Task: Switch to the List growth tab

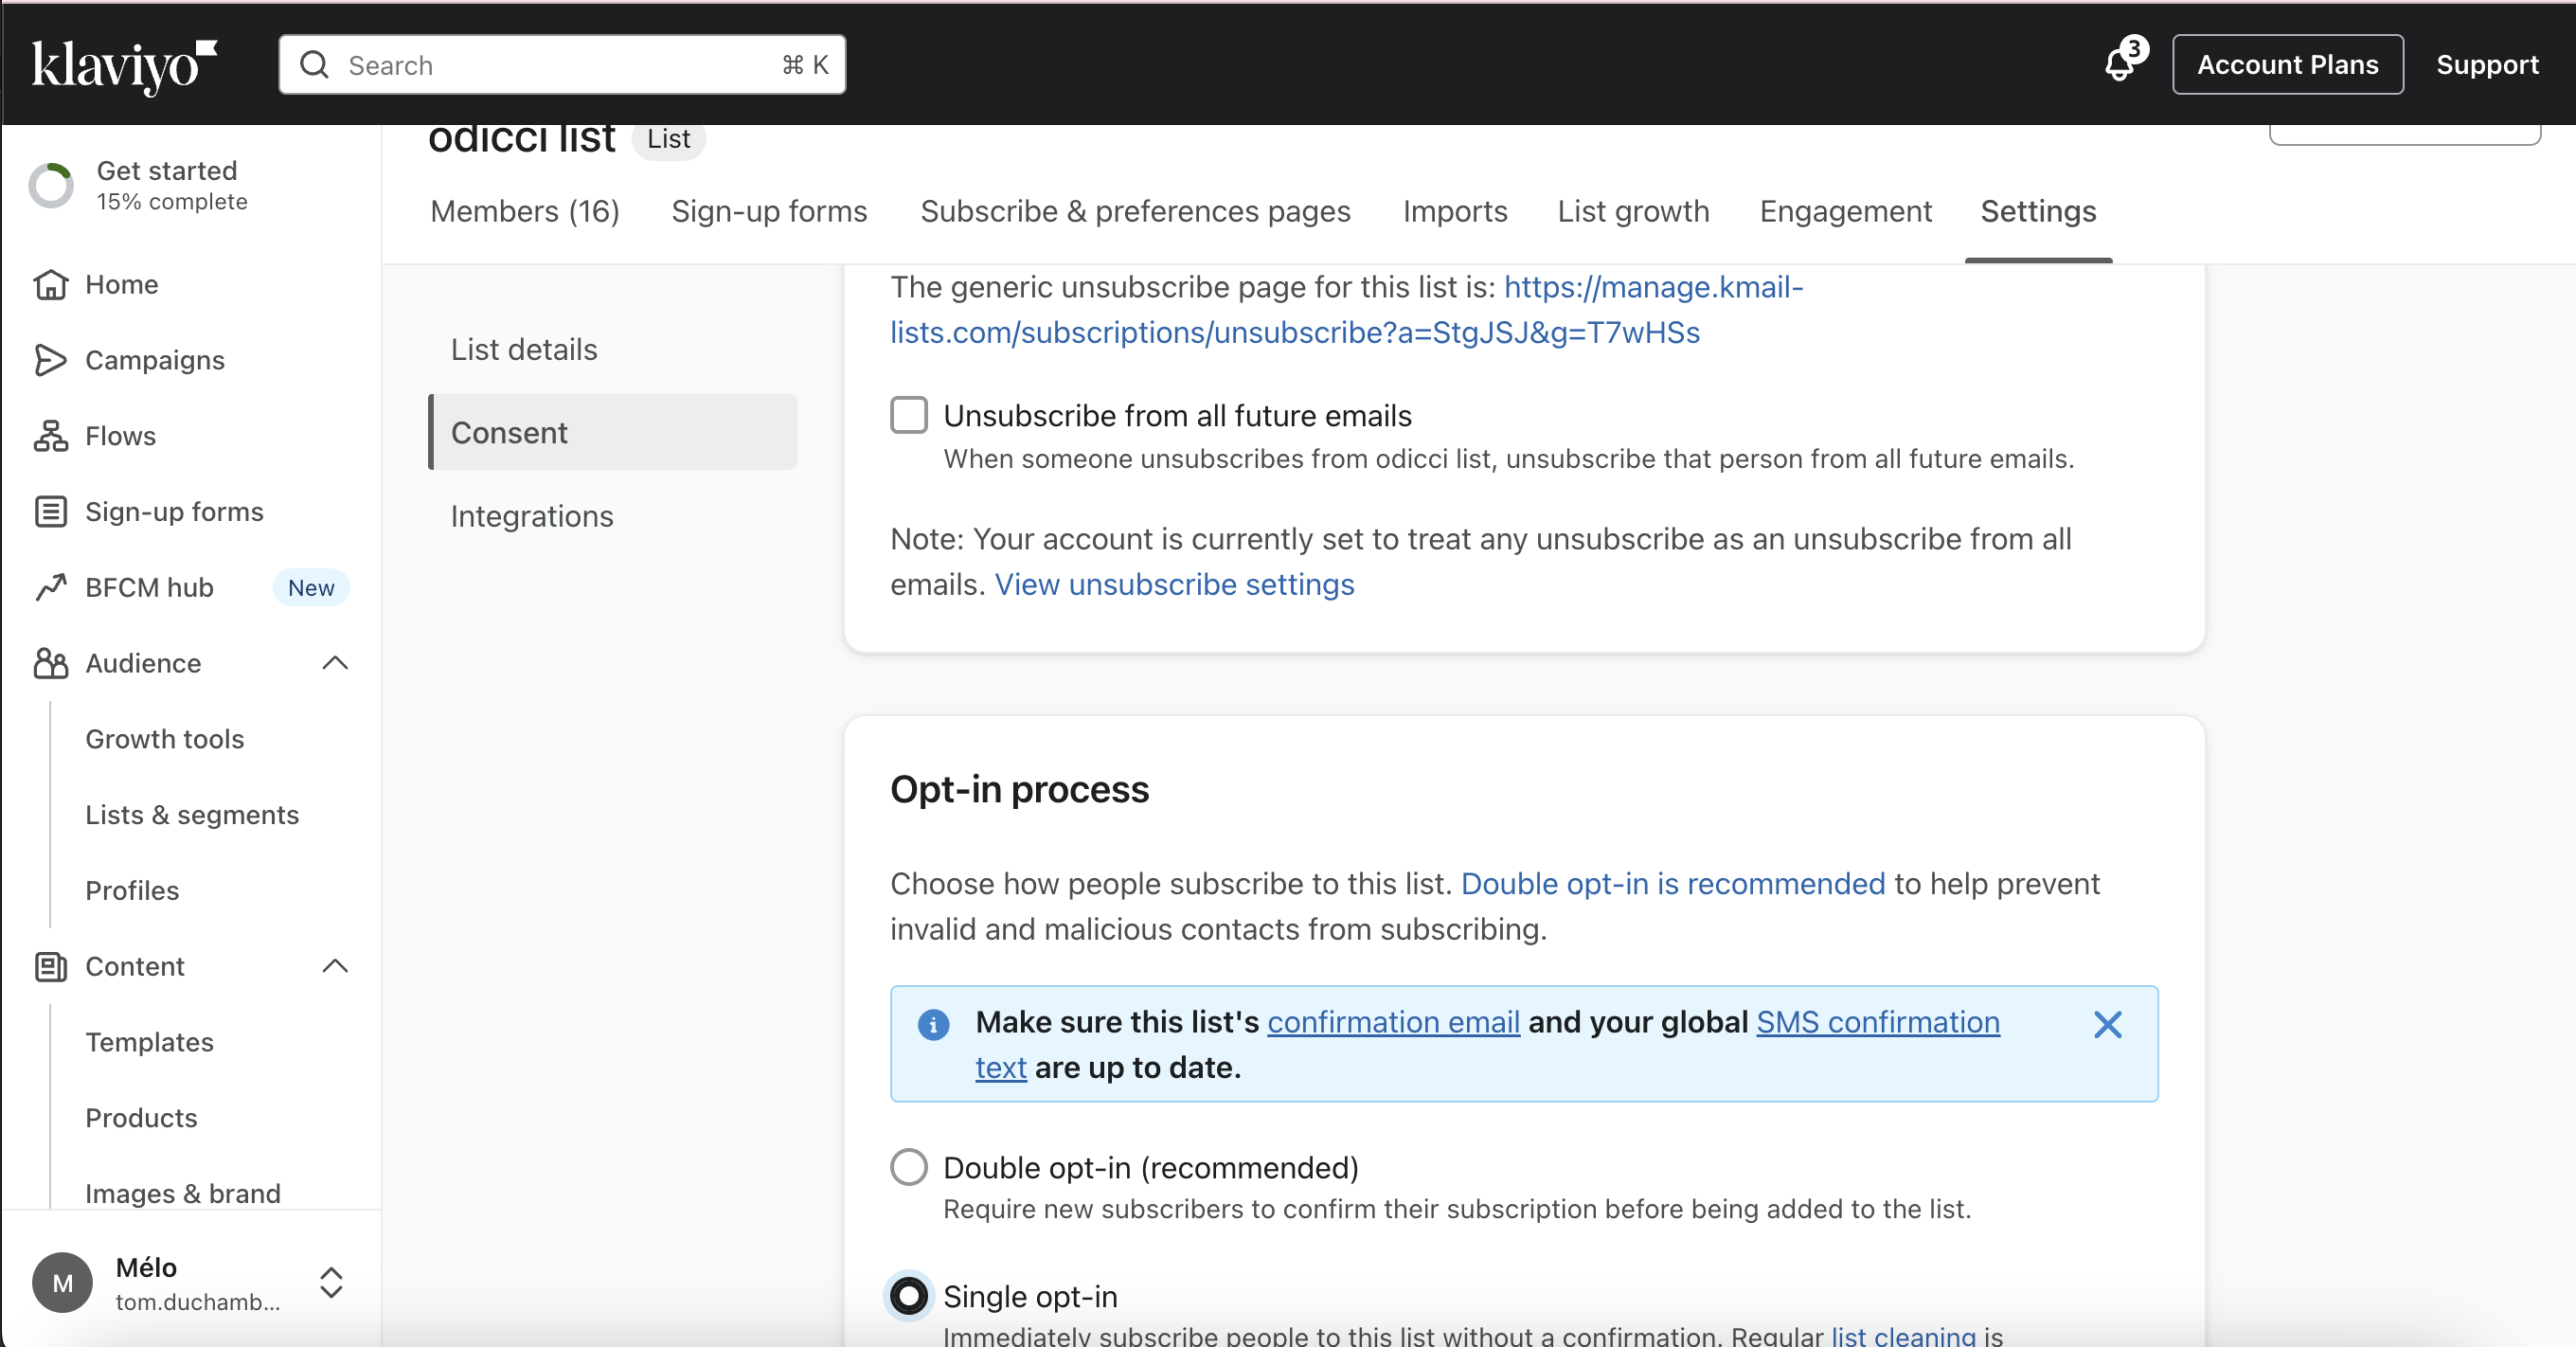Action: pos(1633,212)
